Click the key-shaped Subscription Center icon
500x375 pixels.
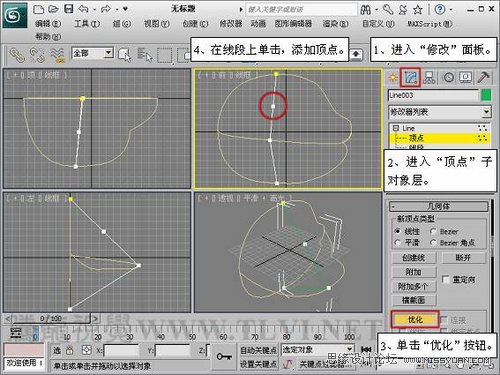coord(388,9)
